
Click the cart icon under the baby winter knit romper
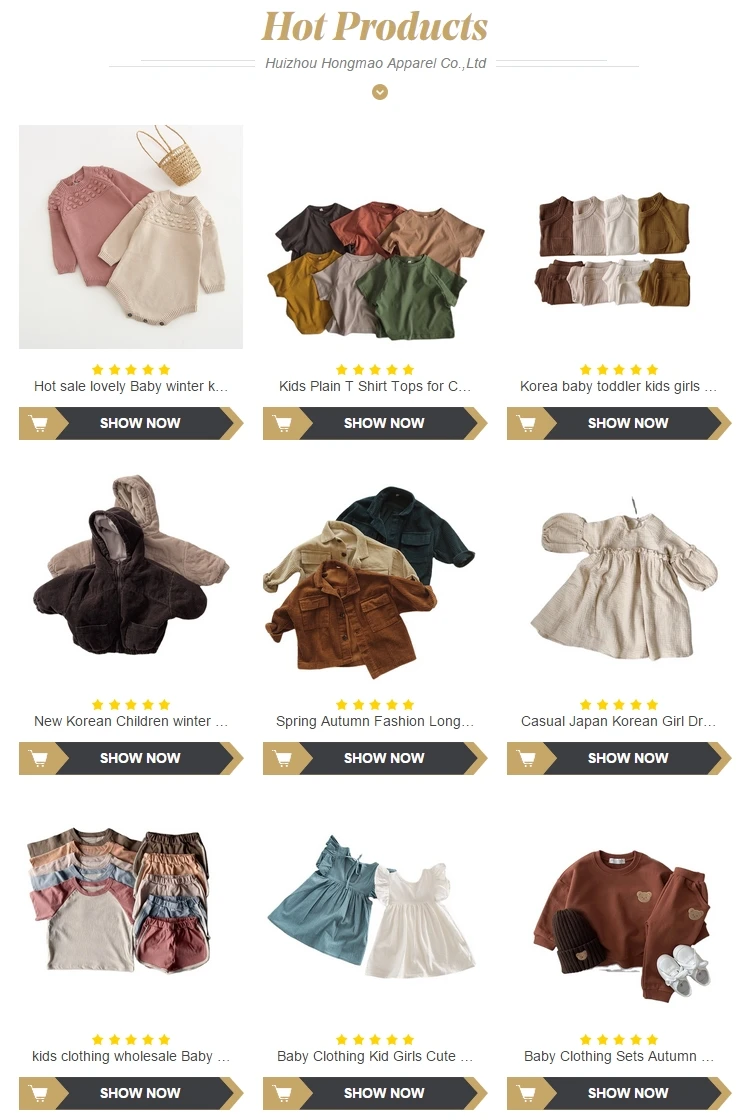(x=39, y=424)
